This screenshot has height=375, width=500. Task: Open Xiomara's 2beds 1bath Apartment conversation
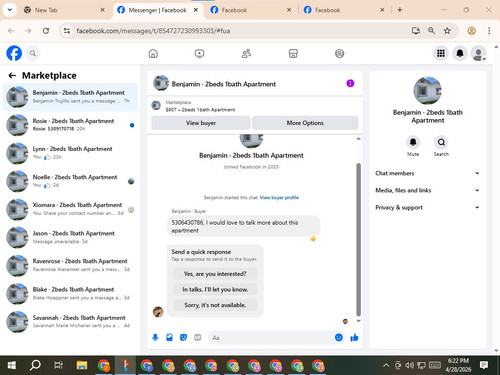tap(70, 209)
